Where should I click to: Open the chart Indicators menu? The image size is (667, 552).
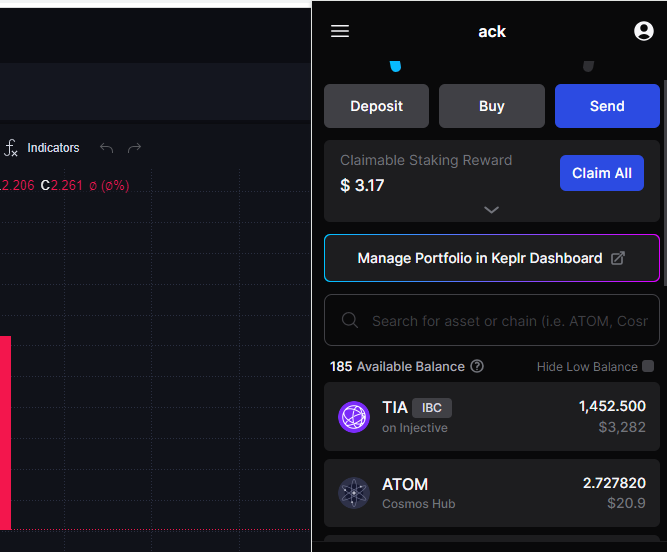coord(53,148)
